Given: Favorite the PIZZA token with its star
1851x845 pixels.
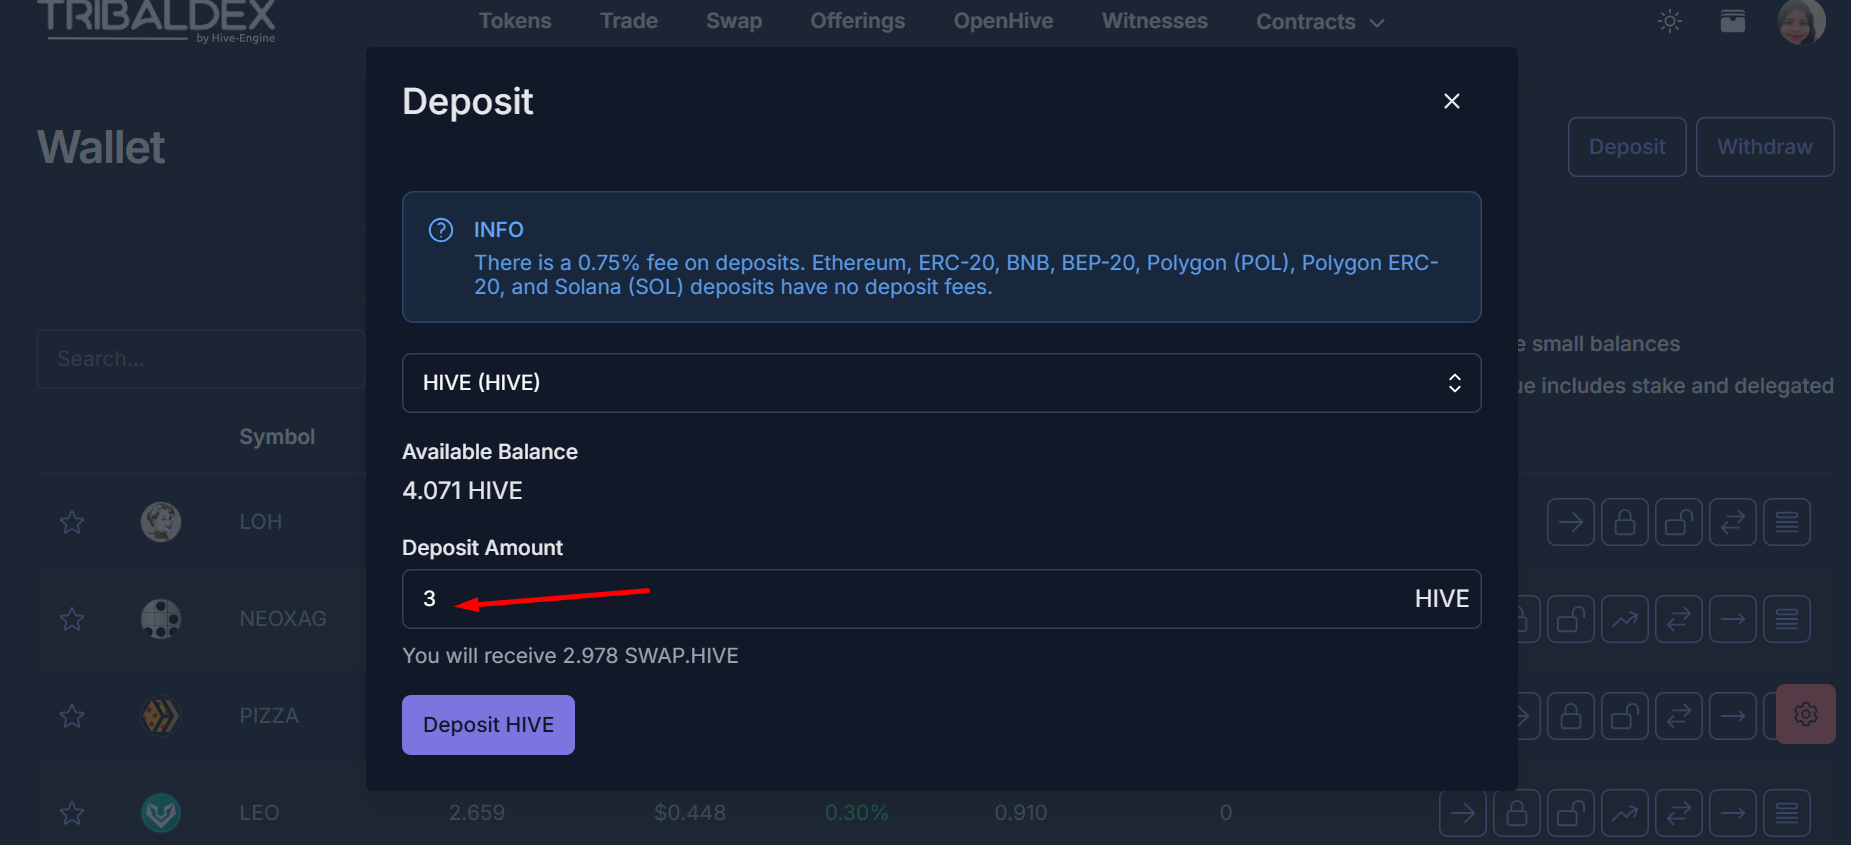Looking at the screenshot, I should 72,716.
